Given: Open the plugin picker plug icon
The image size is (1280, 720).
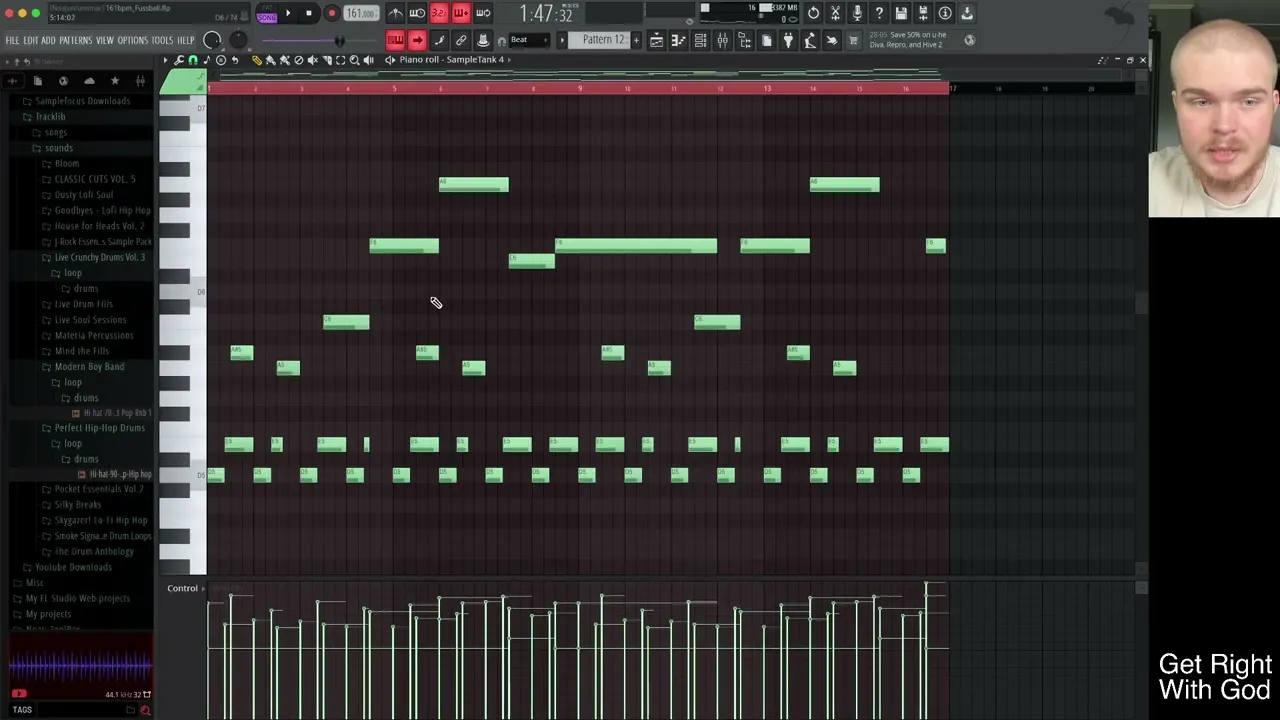Looking at the screenshot, I should 788,40.
